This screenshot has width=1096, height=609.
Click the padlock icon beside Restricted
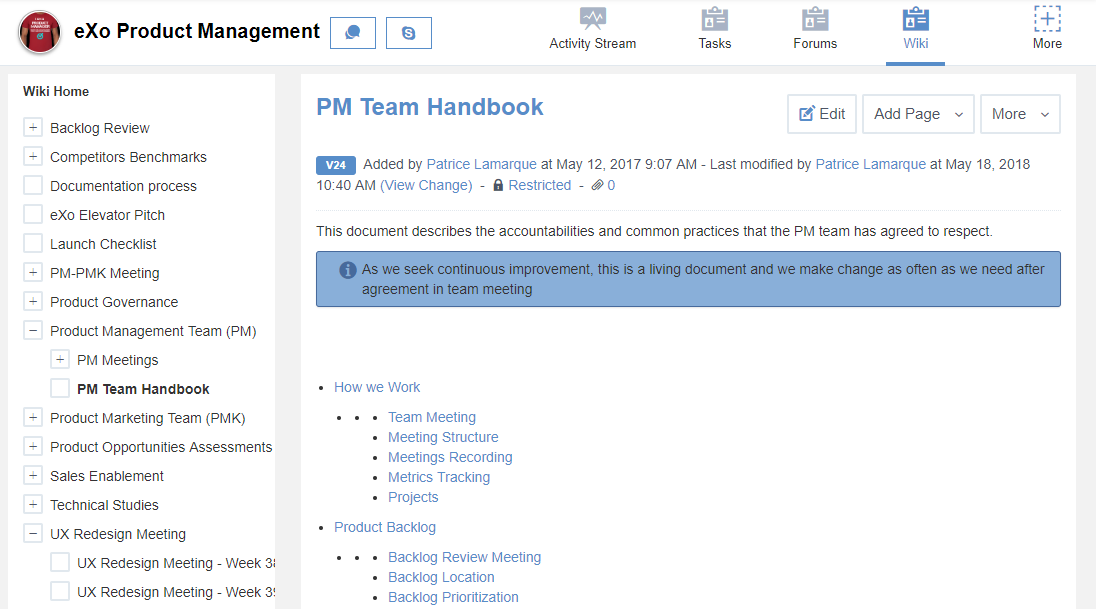498,185
